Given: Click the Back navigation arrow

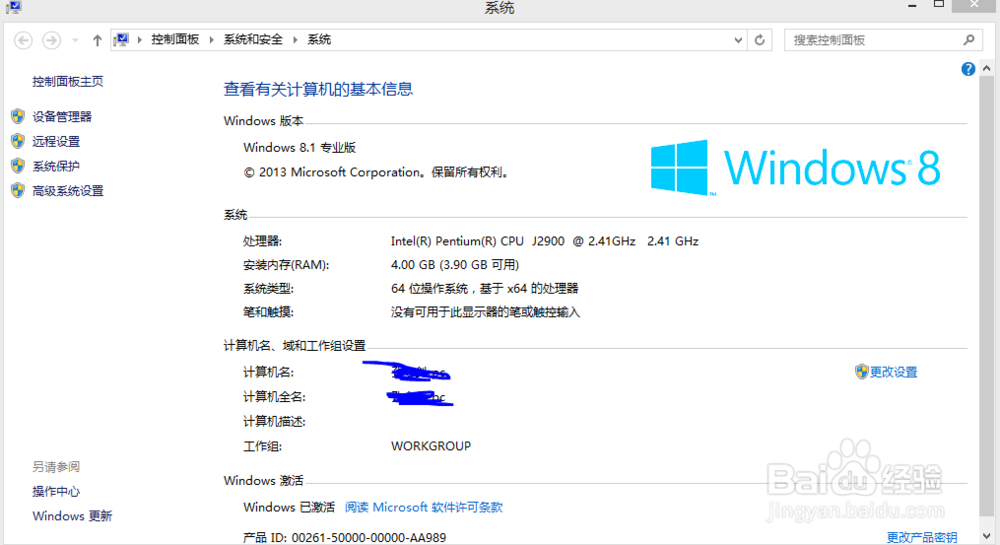Looking at the screenshot, I should pyautogui.click(x=24, y=40).
